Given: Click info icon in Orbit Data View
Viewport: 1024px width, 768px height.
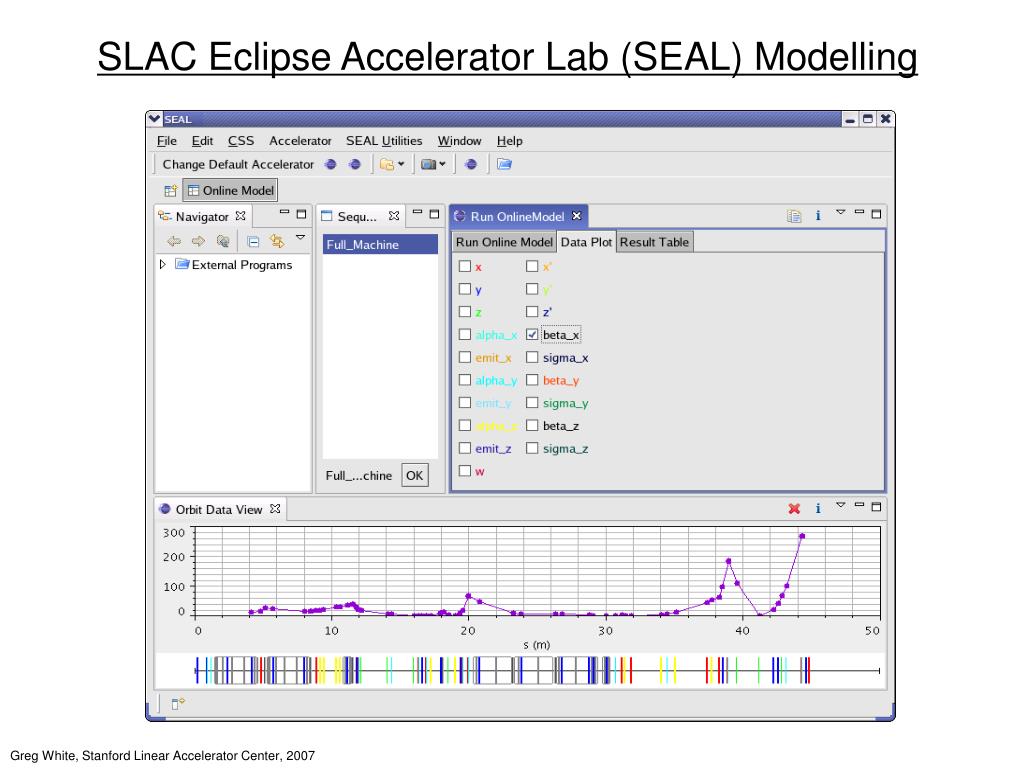Looking at the screenshot, I should click(818, 508).
